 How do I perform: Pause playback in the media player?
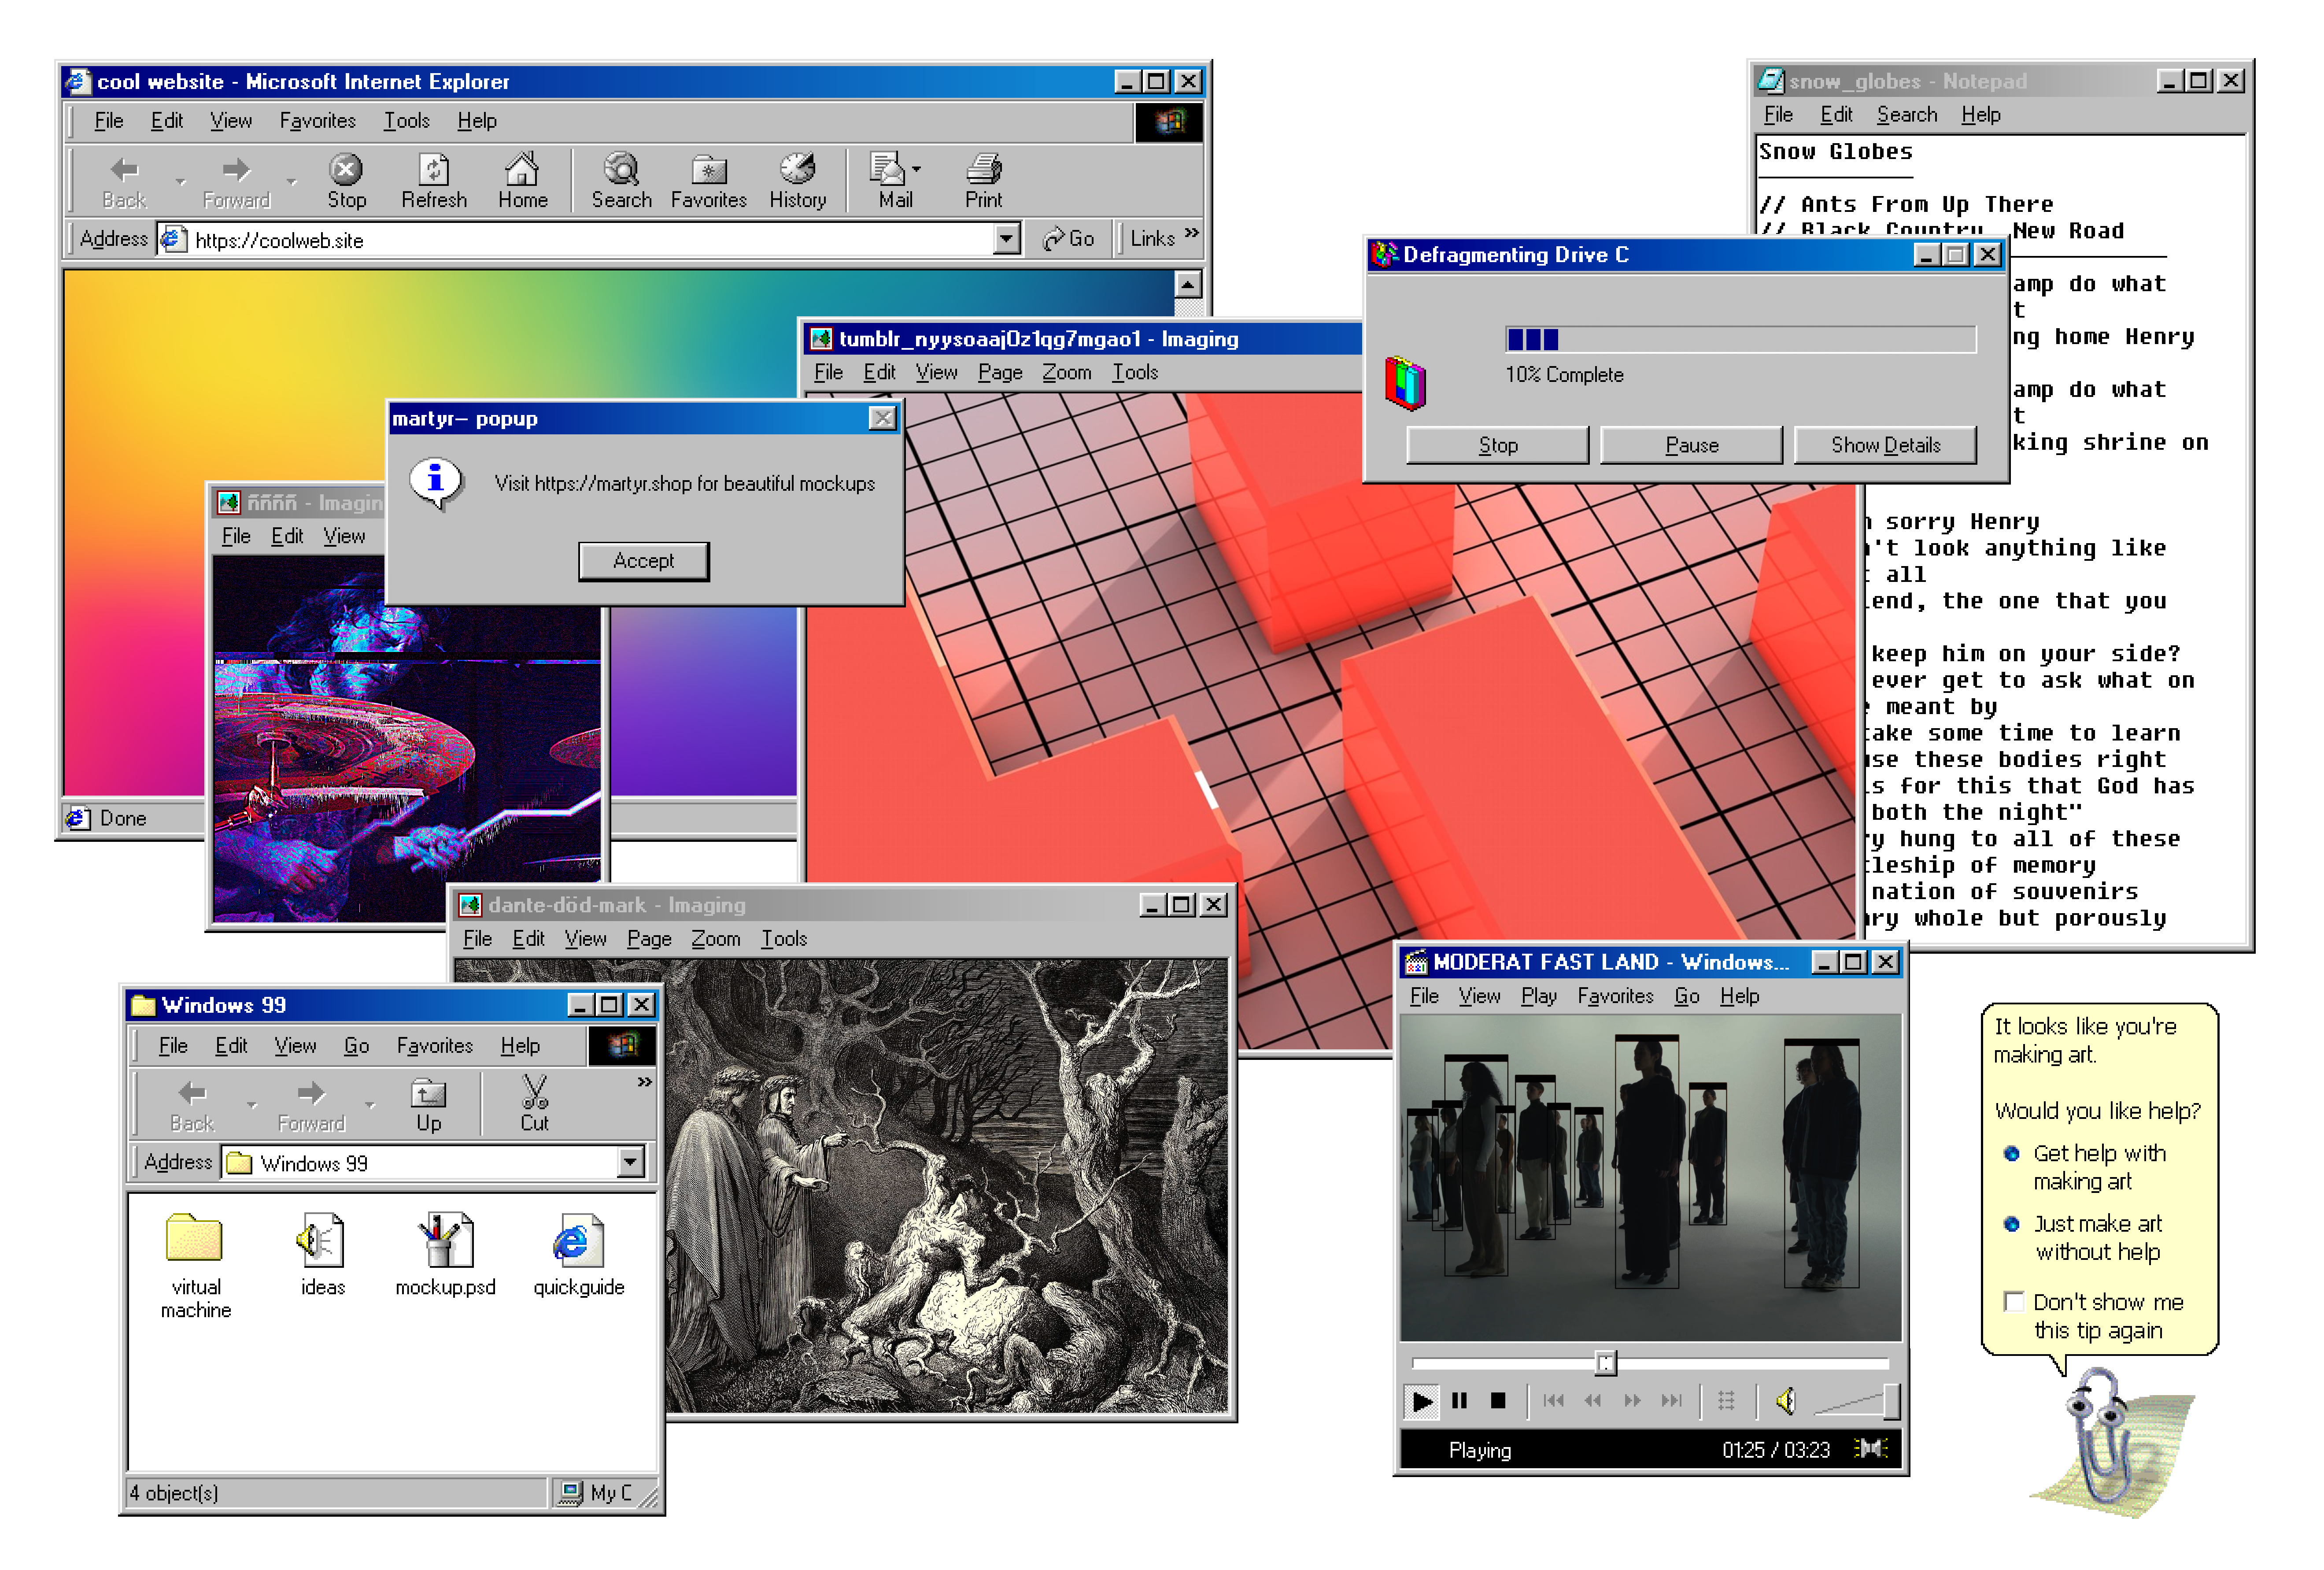click(x=1459, y=1400)
